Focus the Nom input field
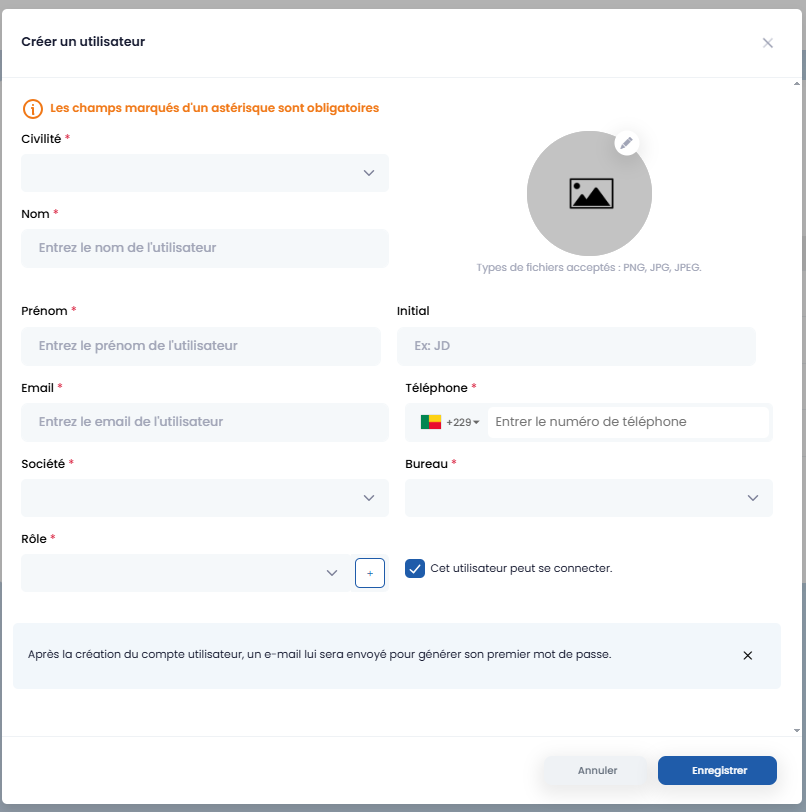Viewport: 806px width, 812px height. pyautogui.click(x=204, y=248)
